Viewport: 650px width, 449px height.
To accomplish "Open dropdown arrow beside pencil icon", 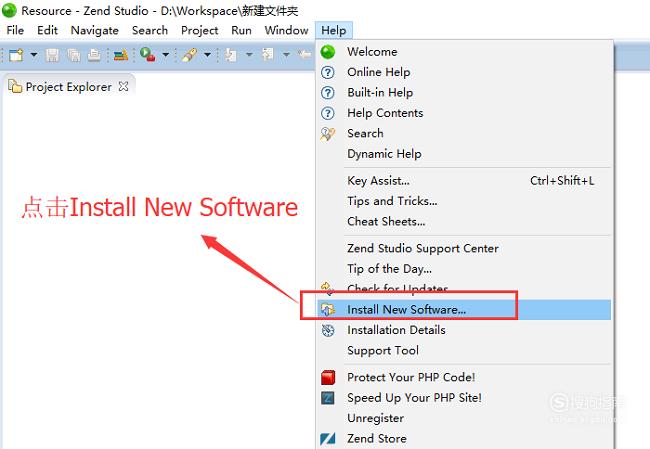I will click(207, 55).
